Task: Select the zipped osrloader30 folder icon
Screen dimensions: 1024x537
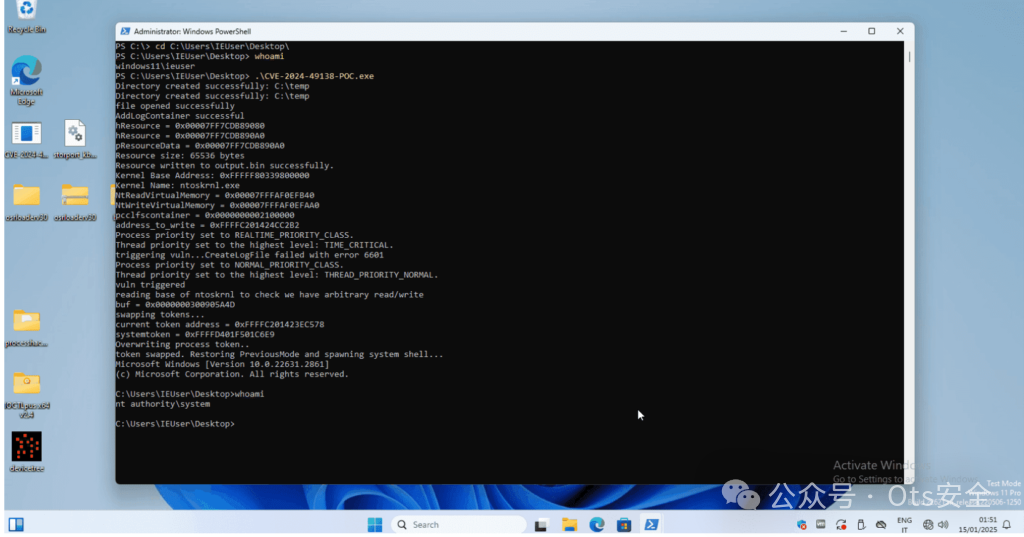Action: (75, 202)
